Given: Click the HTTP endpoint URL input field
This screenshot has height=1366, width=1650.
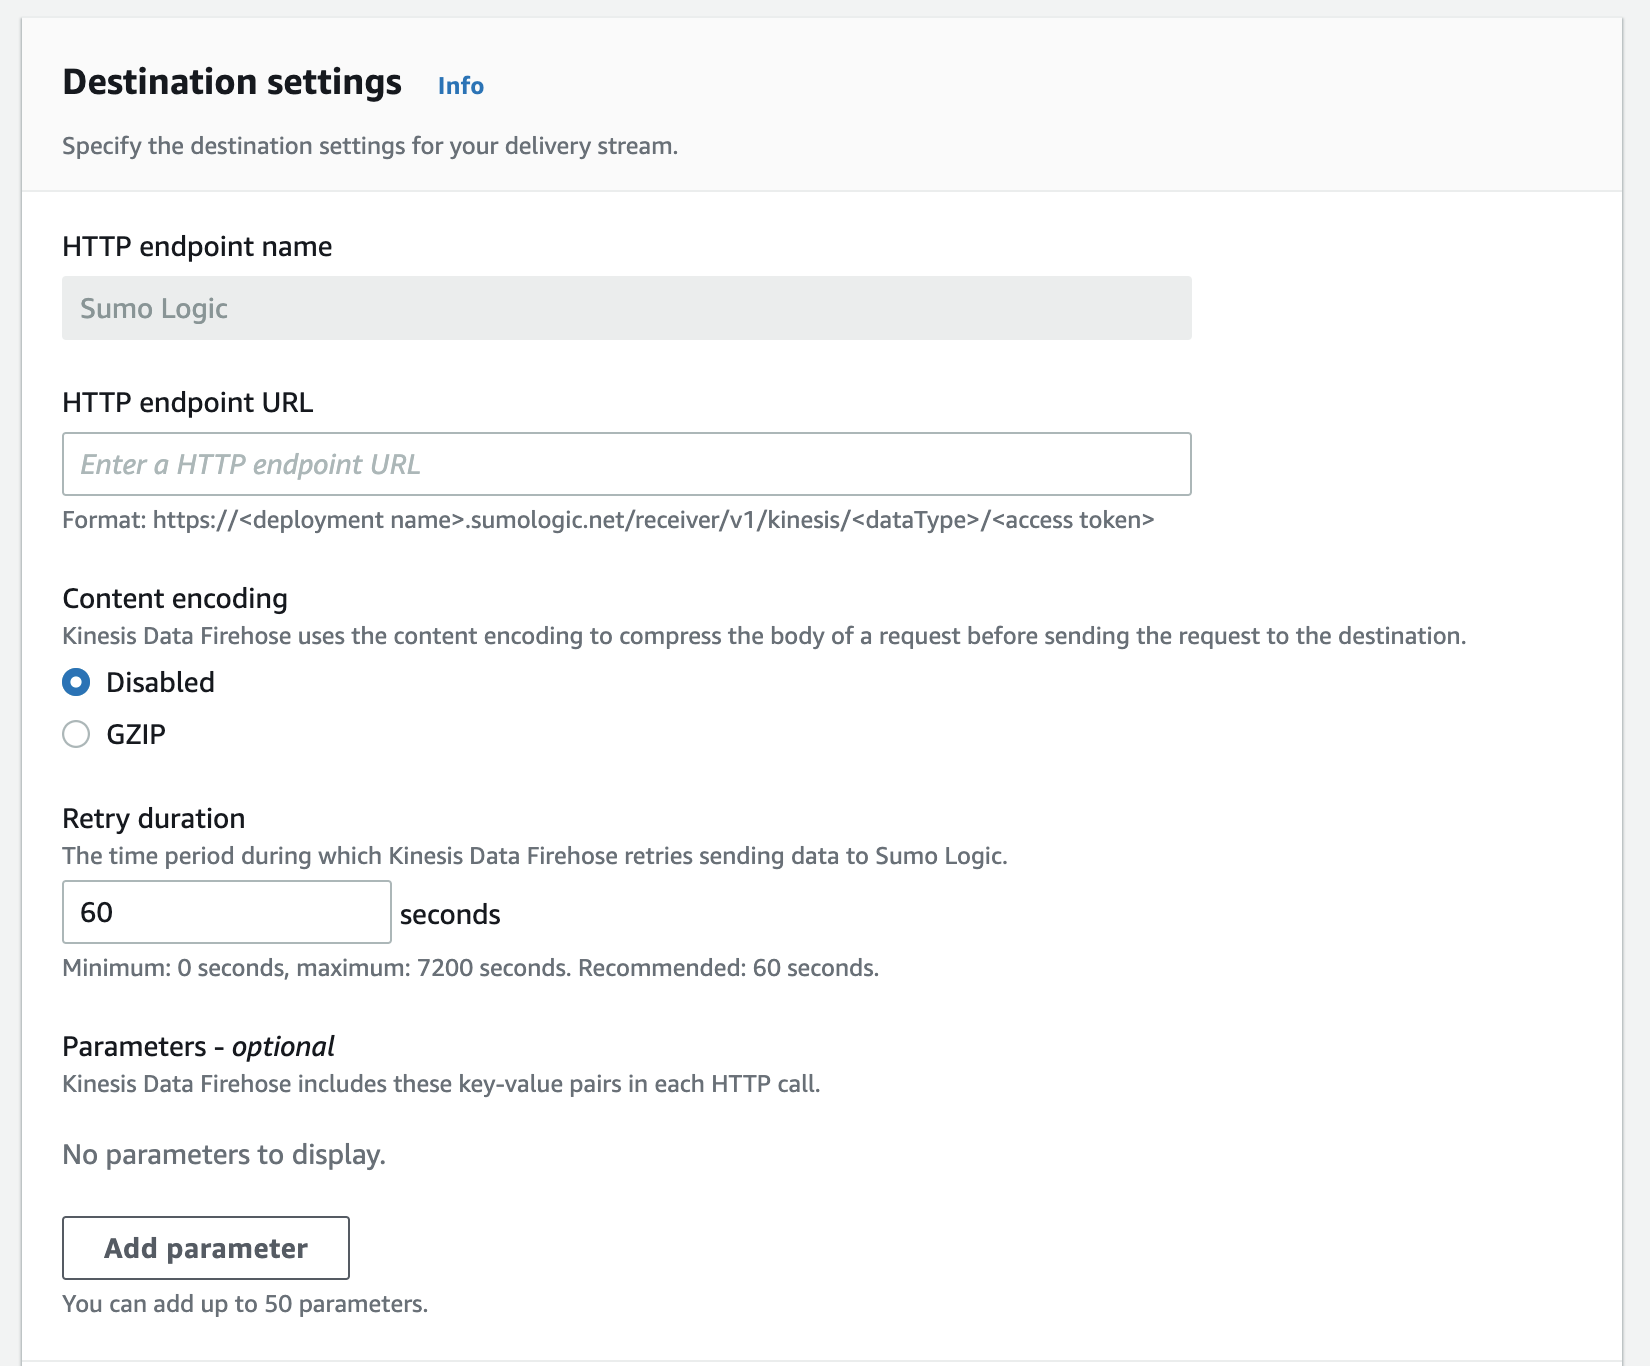Looking at the screenshot, I should click(x=626, y=464).
